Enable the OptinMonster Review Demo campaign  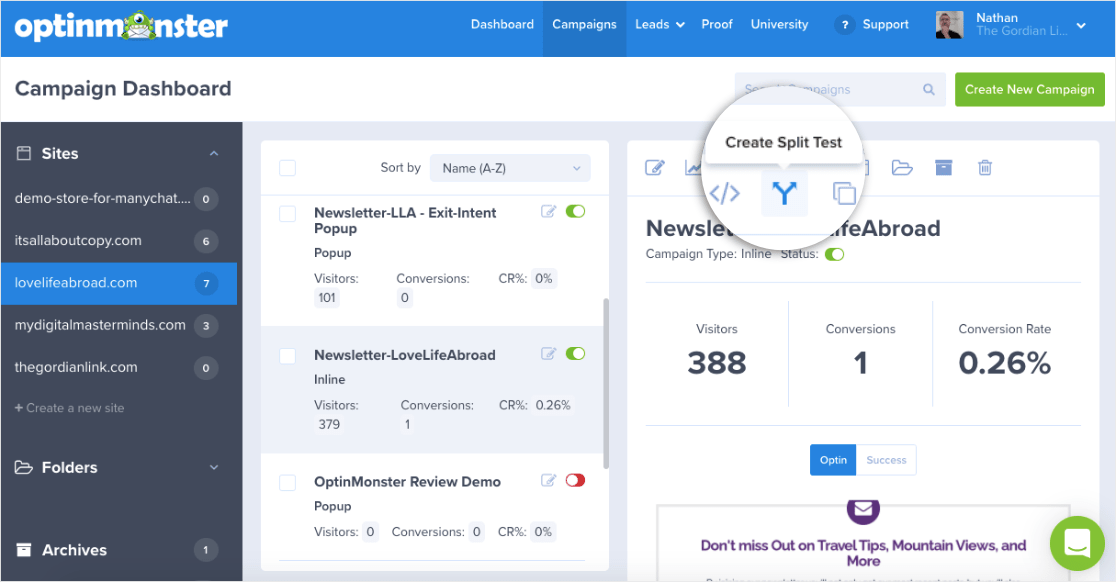[575, 480]
